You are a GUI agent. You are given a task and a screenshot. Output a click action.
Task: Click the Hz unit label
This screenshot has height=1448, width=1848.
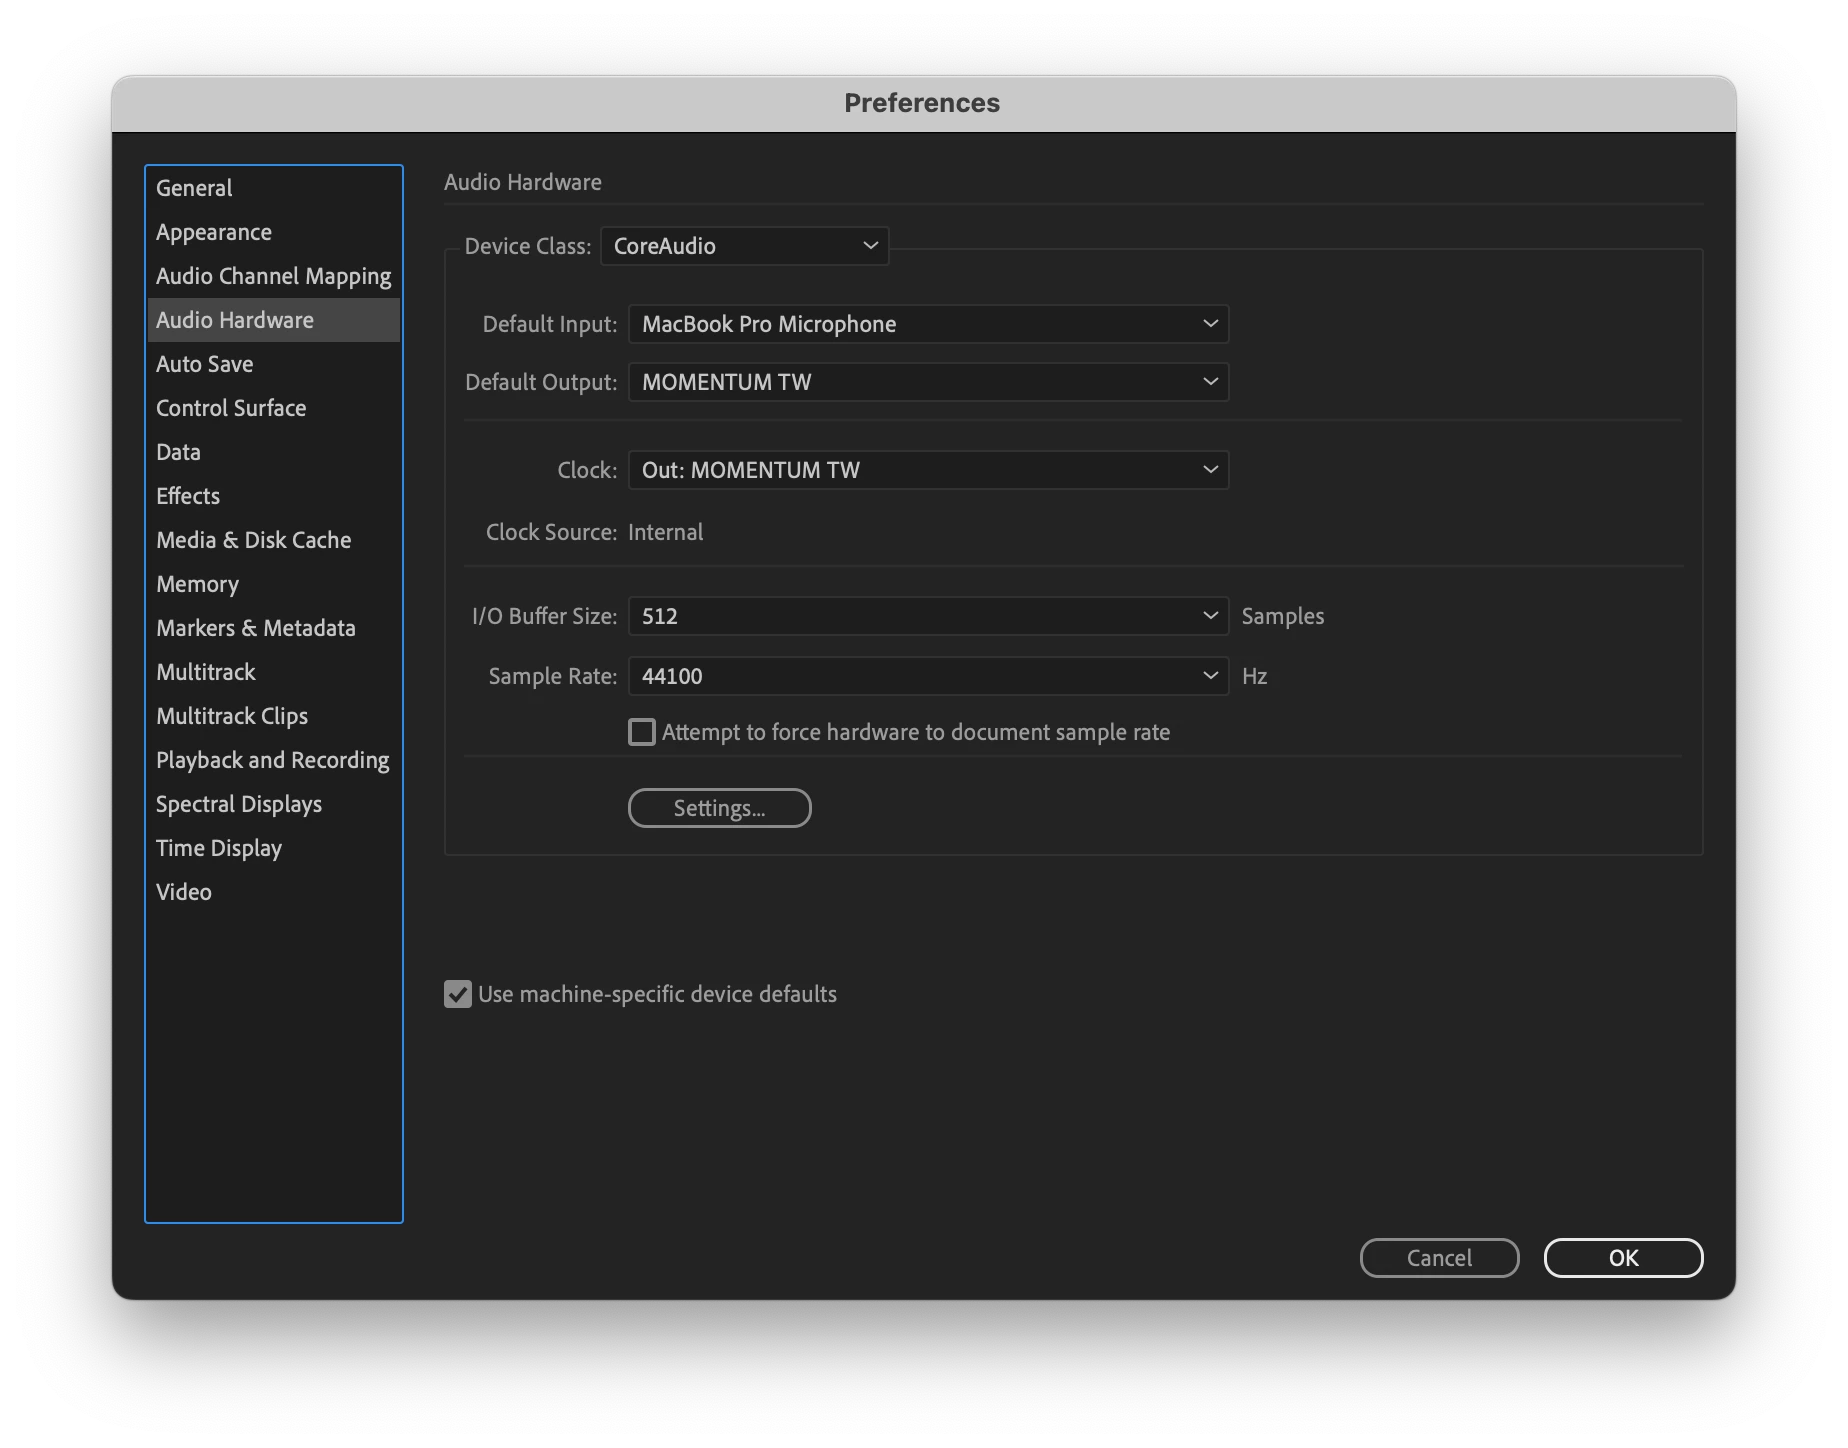[x=1255, y=676]
